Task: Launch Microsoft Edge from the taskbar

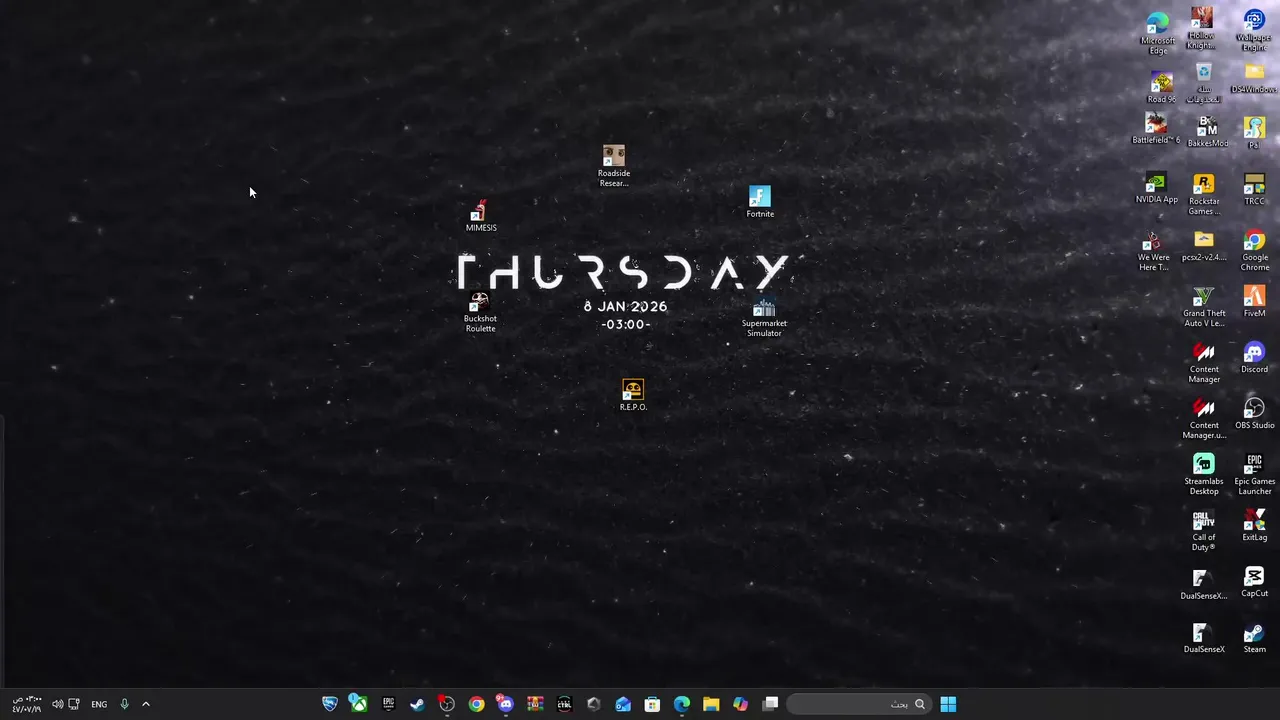Action: pyautogui.click(x=682, y=704)
